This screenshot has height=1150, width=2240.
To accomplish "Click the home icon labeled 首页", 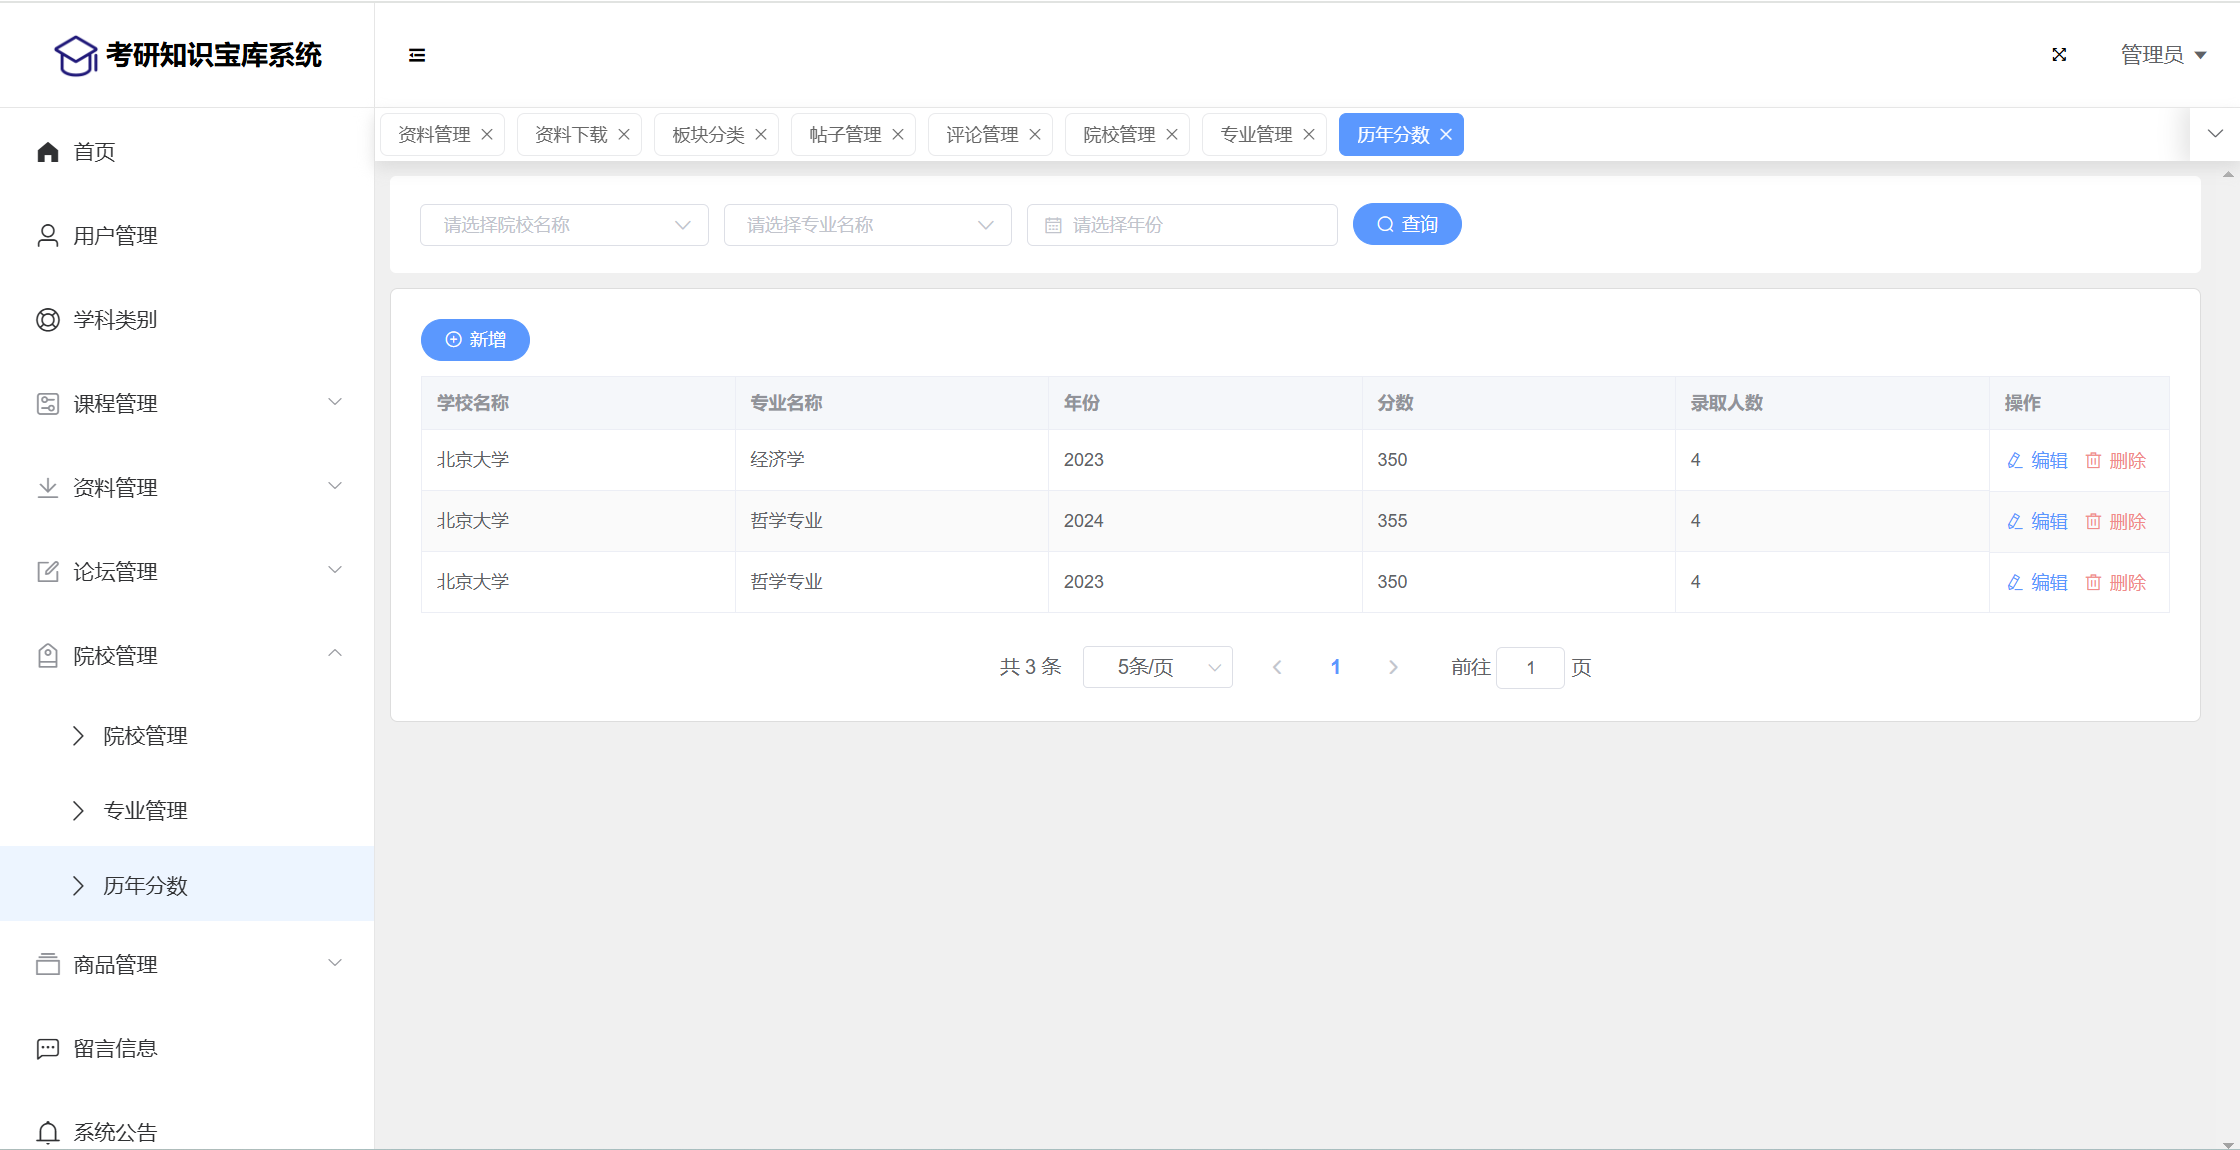I will [x=48, y=152].
